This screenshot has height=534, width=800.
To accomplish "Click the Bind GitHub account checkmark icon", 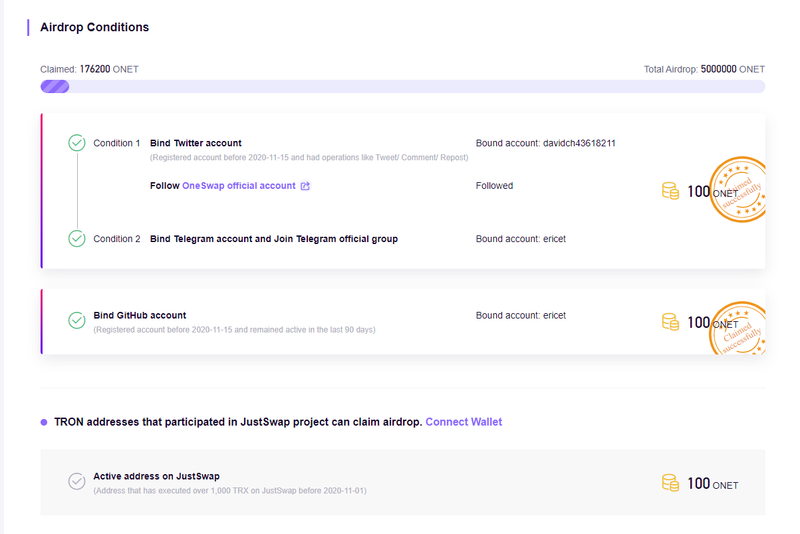I will tap(77, 320).
